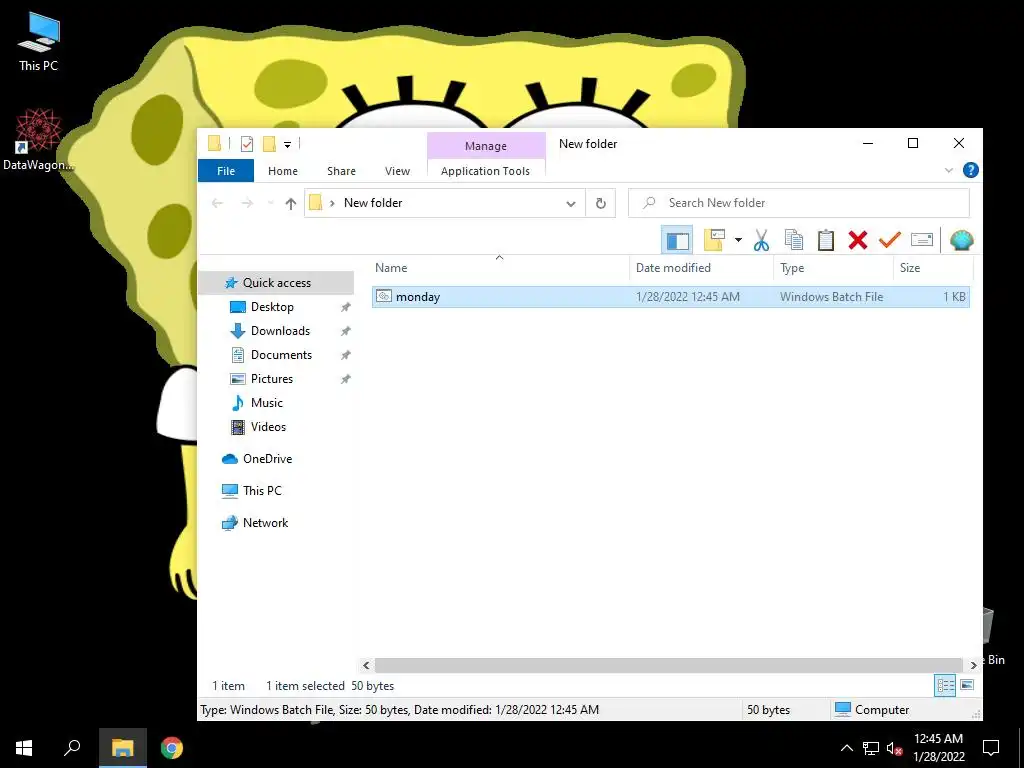Open Music in navigation pane
This screenshot has height=768, width=1024.
pyautogui.click(x=266, y=403)
